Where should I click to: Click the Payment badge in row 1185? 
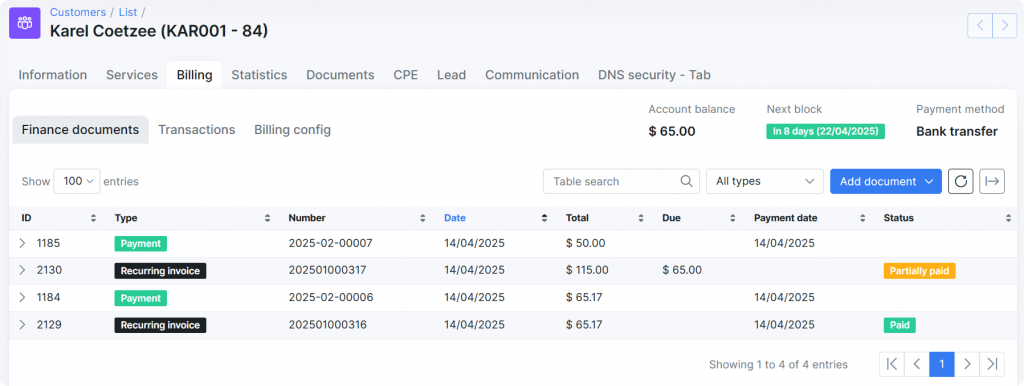click(140, 244)
